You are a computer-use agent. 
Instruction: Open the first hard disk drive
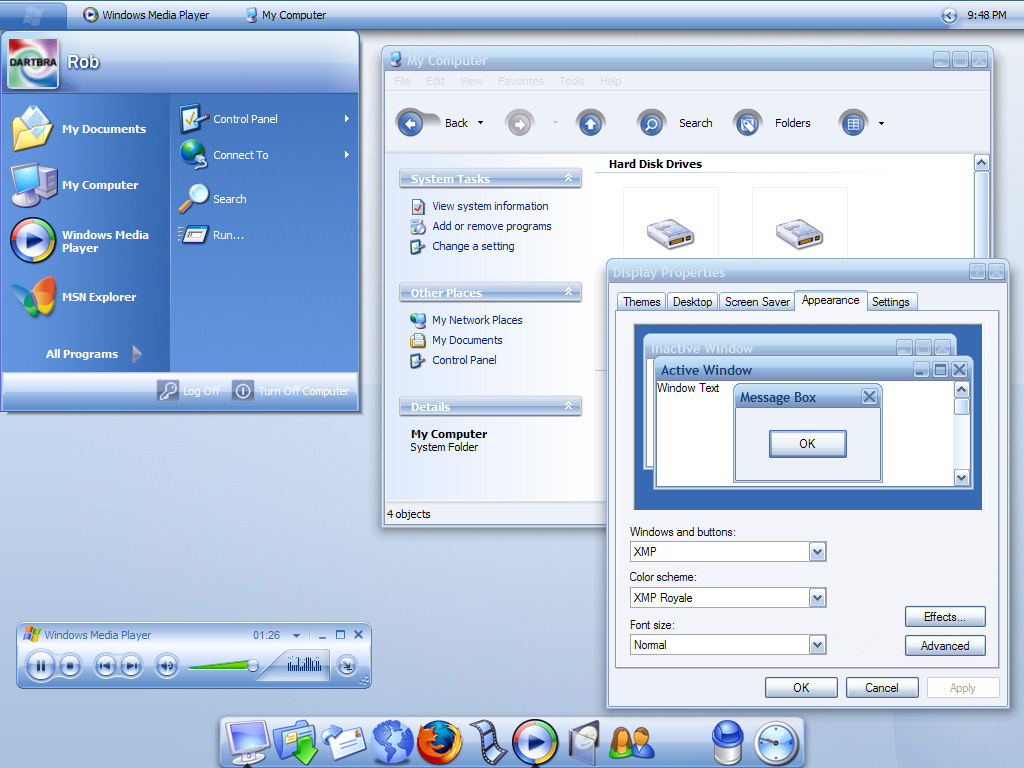(671, 233)
